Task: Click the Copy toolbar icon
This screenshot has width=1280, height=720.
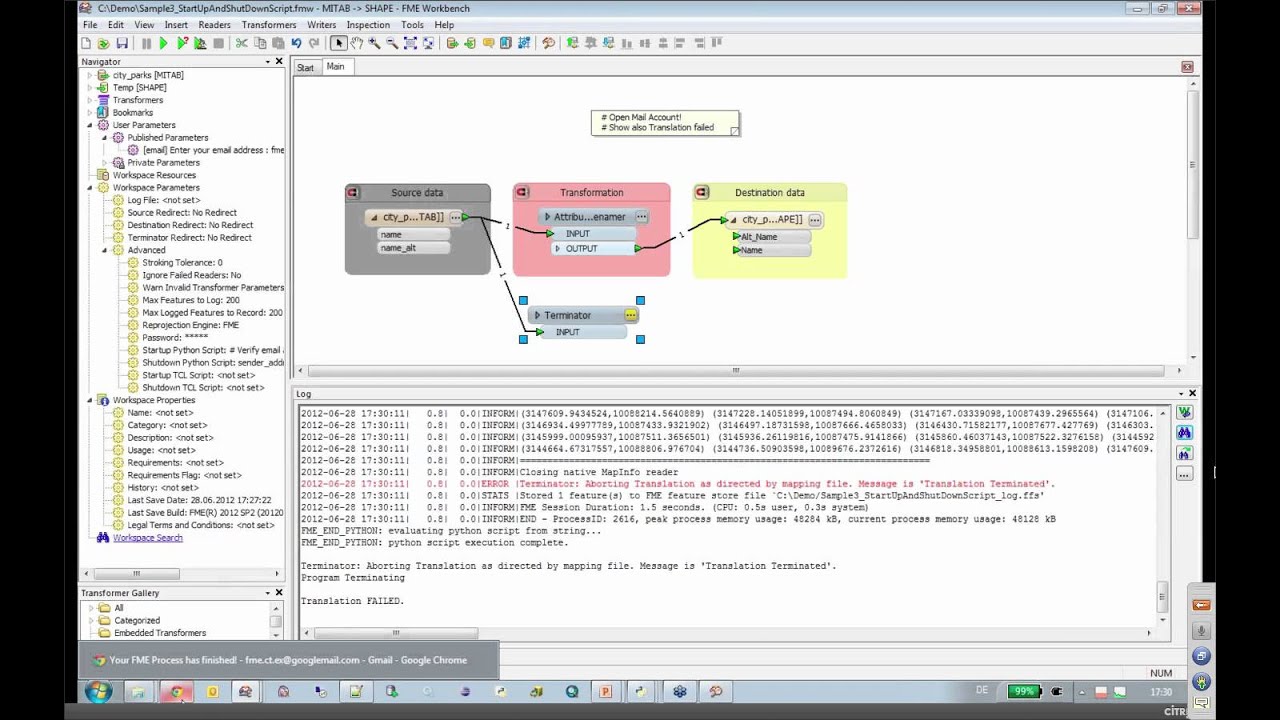Action: tap(260, 43)
